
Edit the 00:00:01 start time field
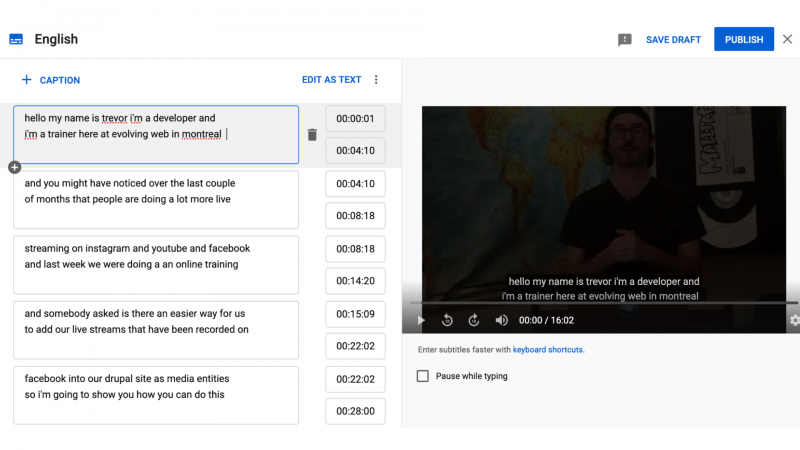point(356,118)
